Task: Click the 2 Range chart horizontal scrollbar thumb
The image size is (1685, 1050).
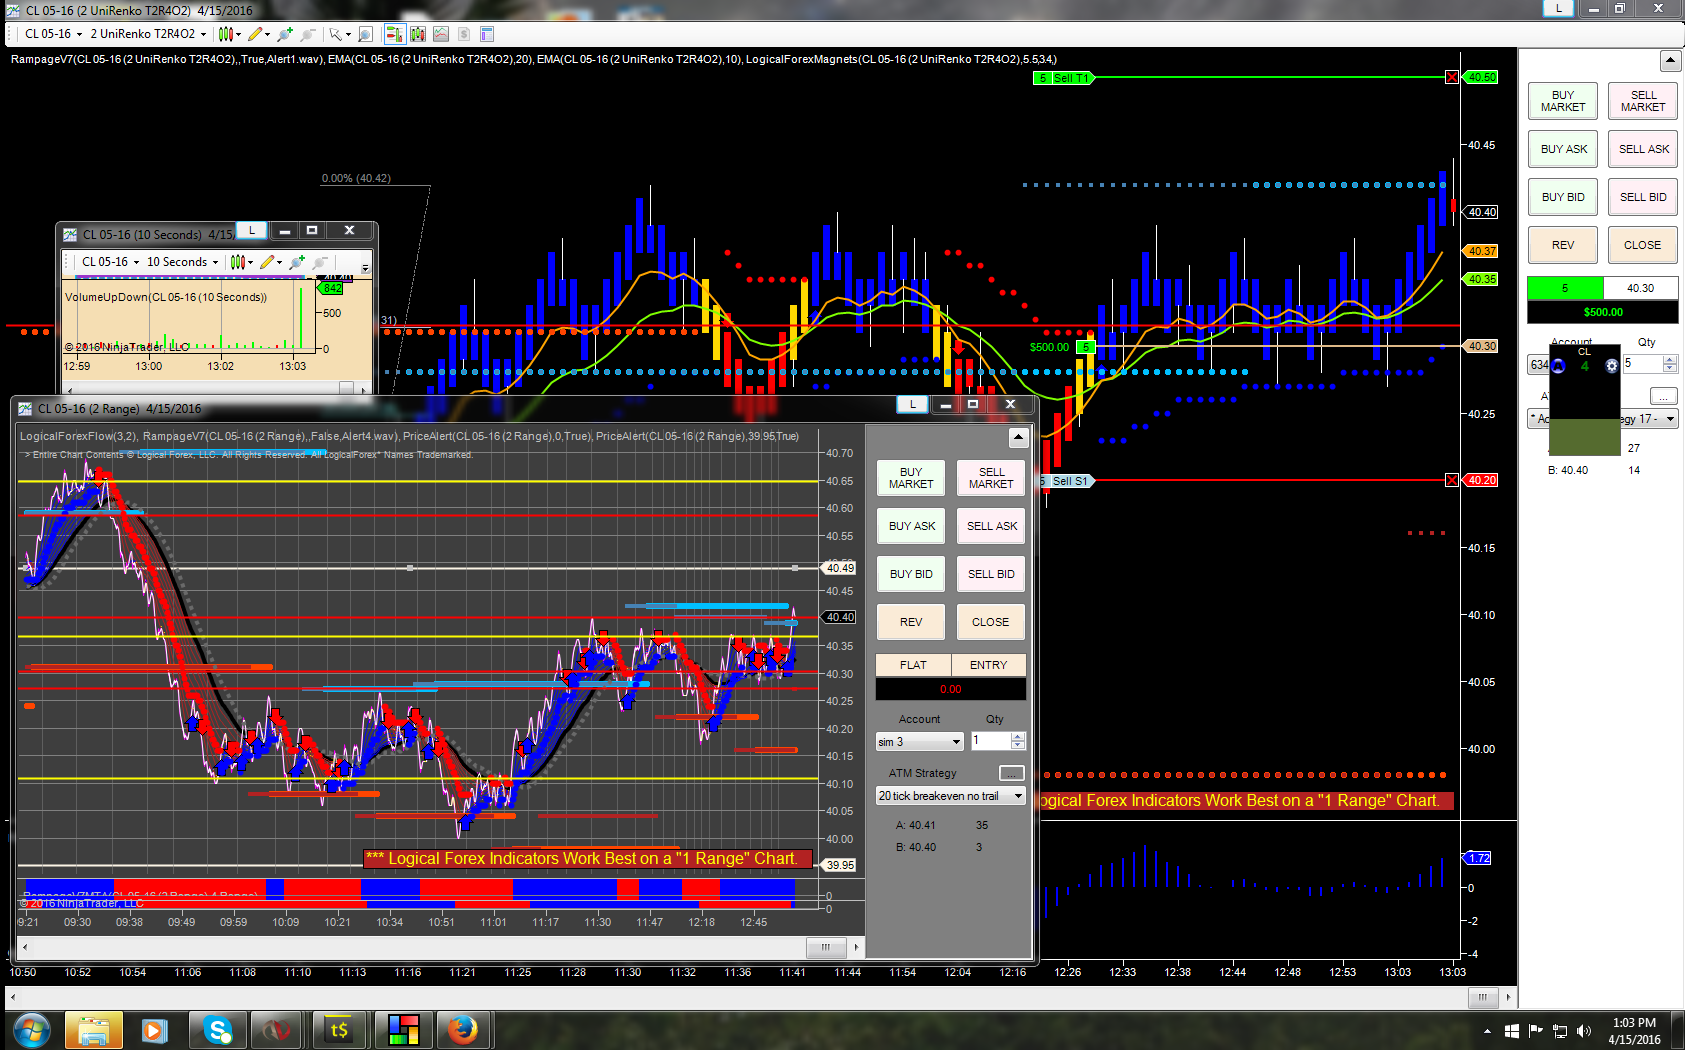Action: [826, 947]
